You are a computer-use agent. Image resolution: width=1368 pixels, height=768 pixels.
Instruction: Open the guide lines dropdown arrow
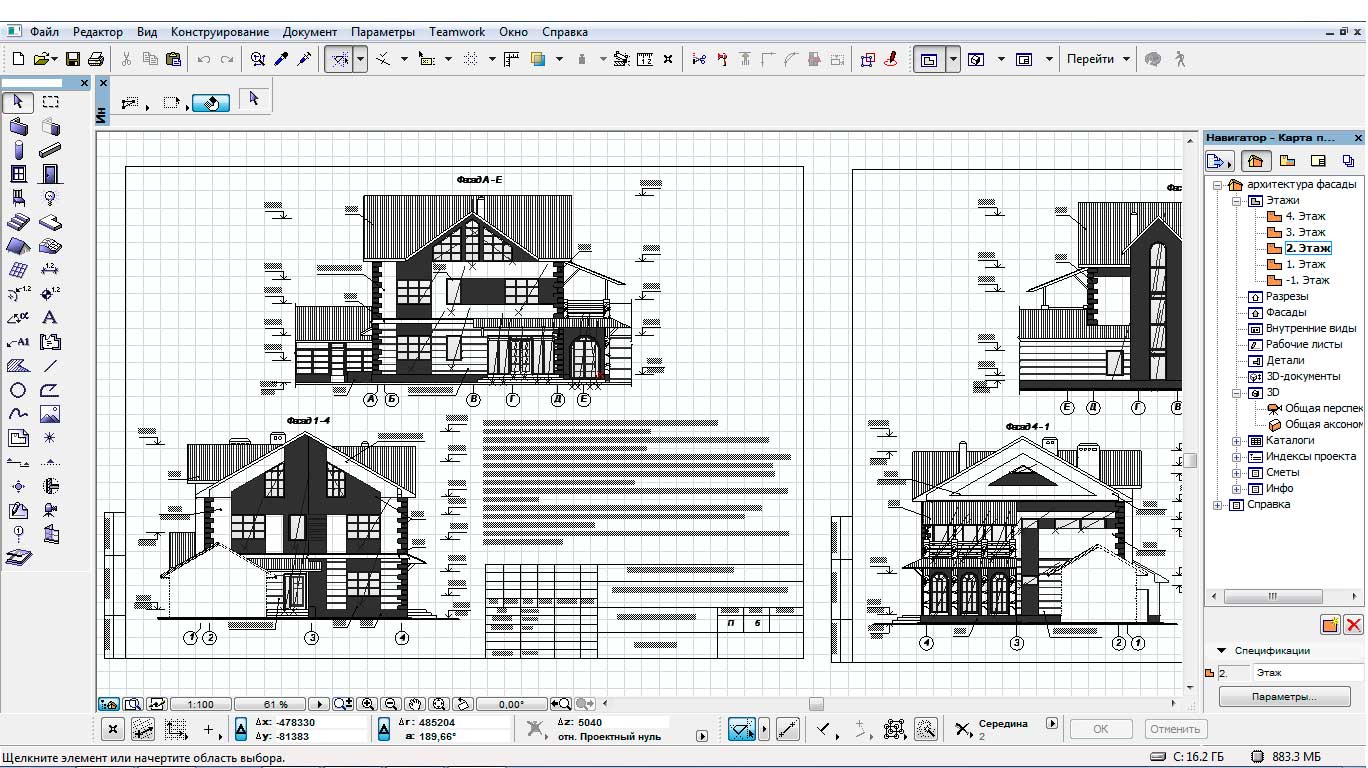point(360,59)
